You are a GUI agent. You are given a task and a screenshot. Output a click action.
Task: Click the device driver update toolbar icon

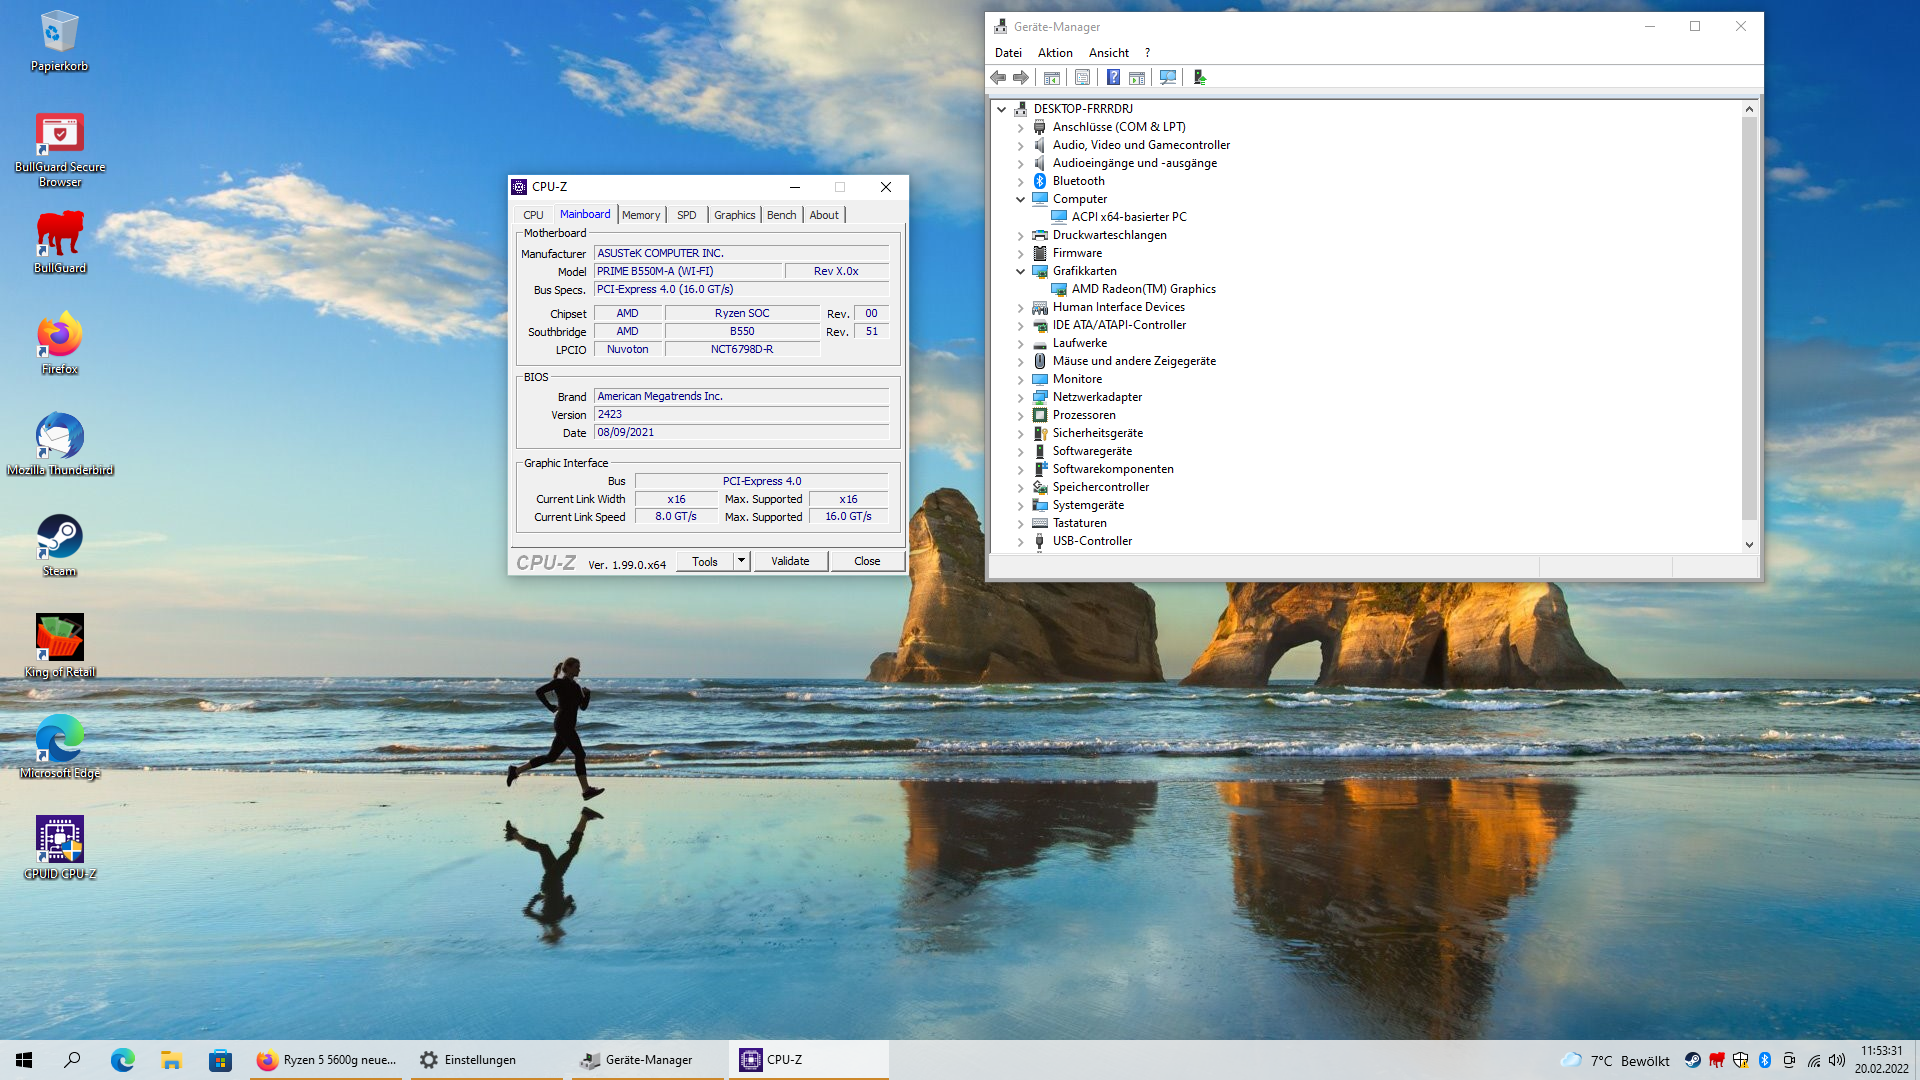(1200, 78)
